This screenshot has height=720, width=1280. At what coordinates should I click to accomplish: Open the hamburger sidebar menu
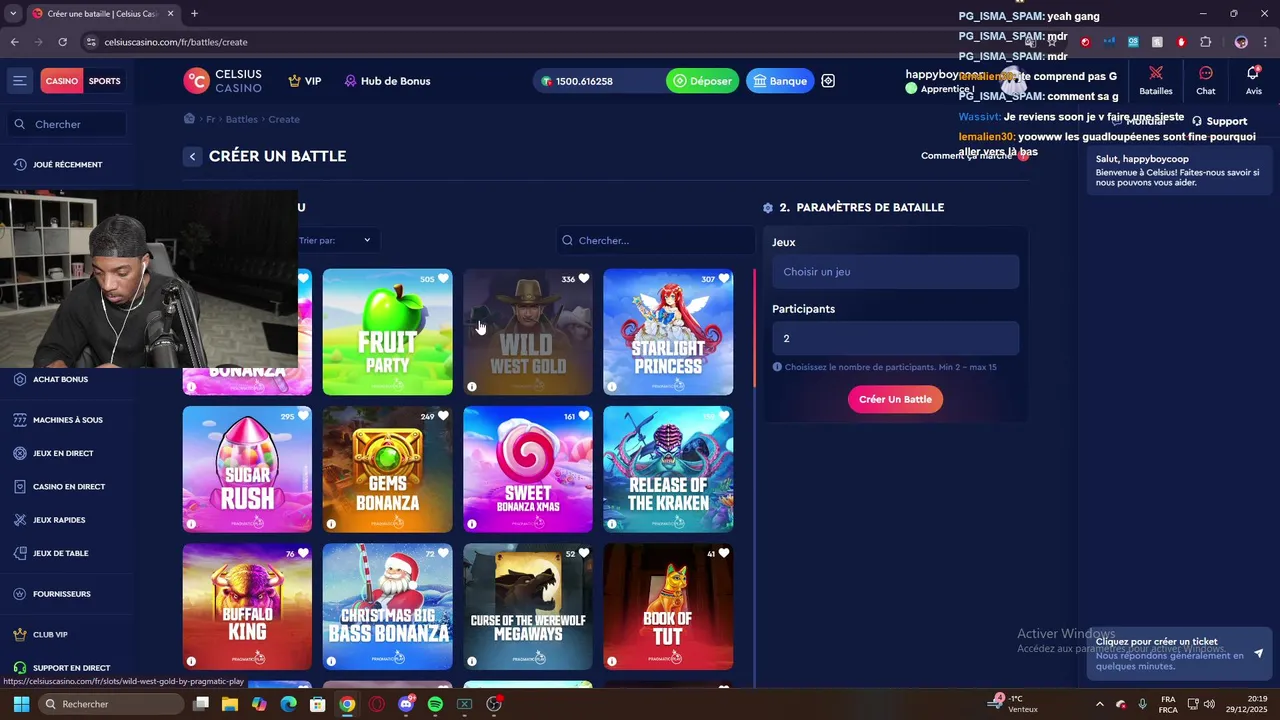point(19,81)
